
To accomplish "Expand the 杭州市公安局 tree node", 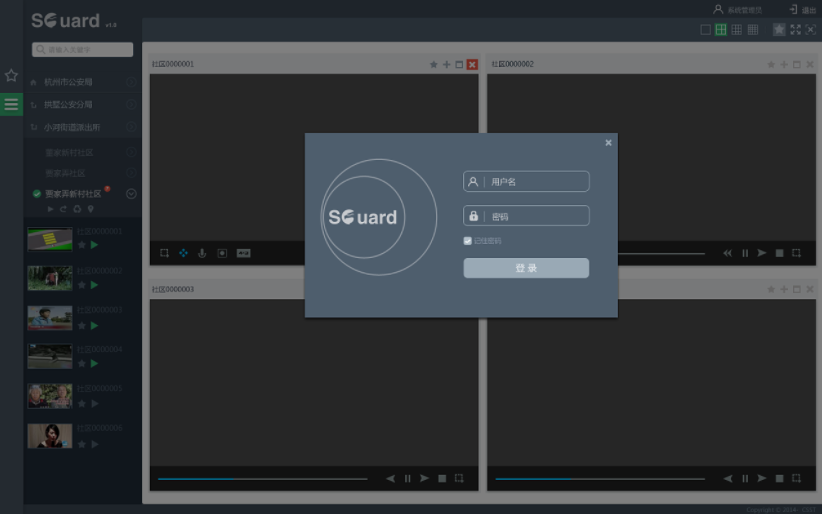I will pyautogui.click(x=131, y=81).
